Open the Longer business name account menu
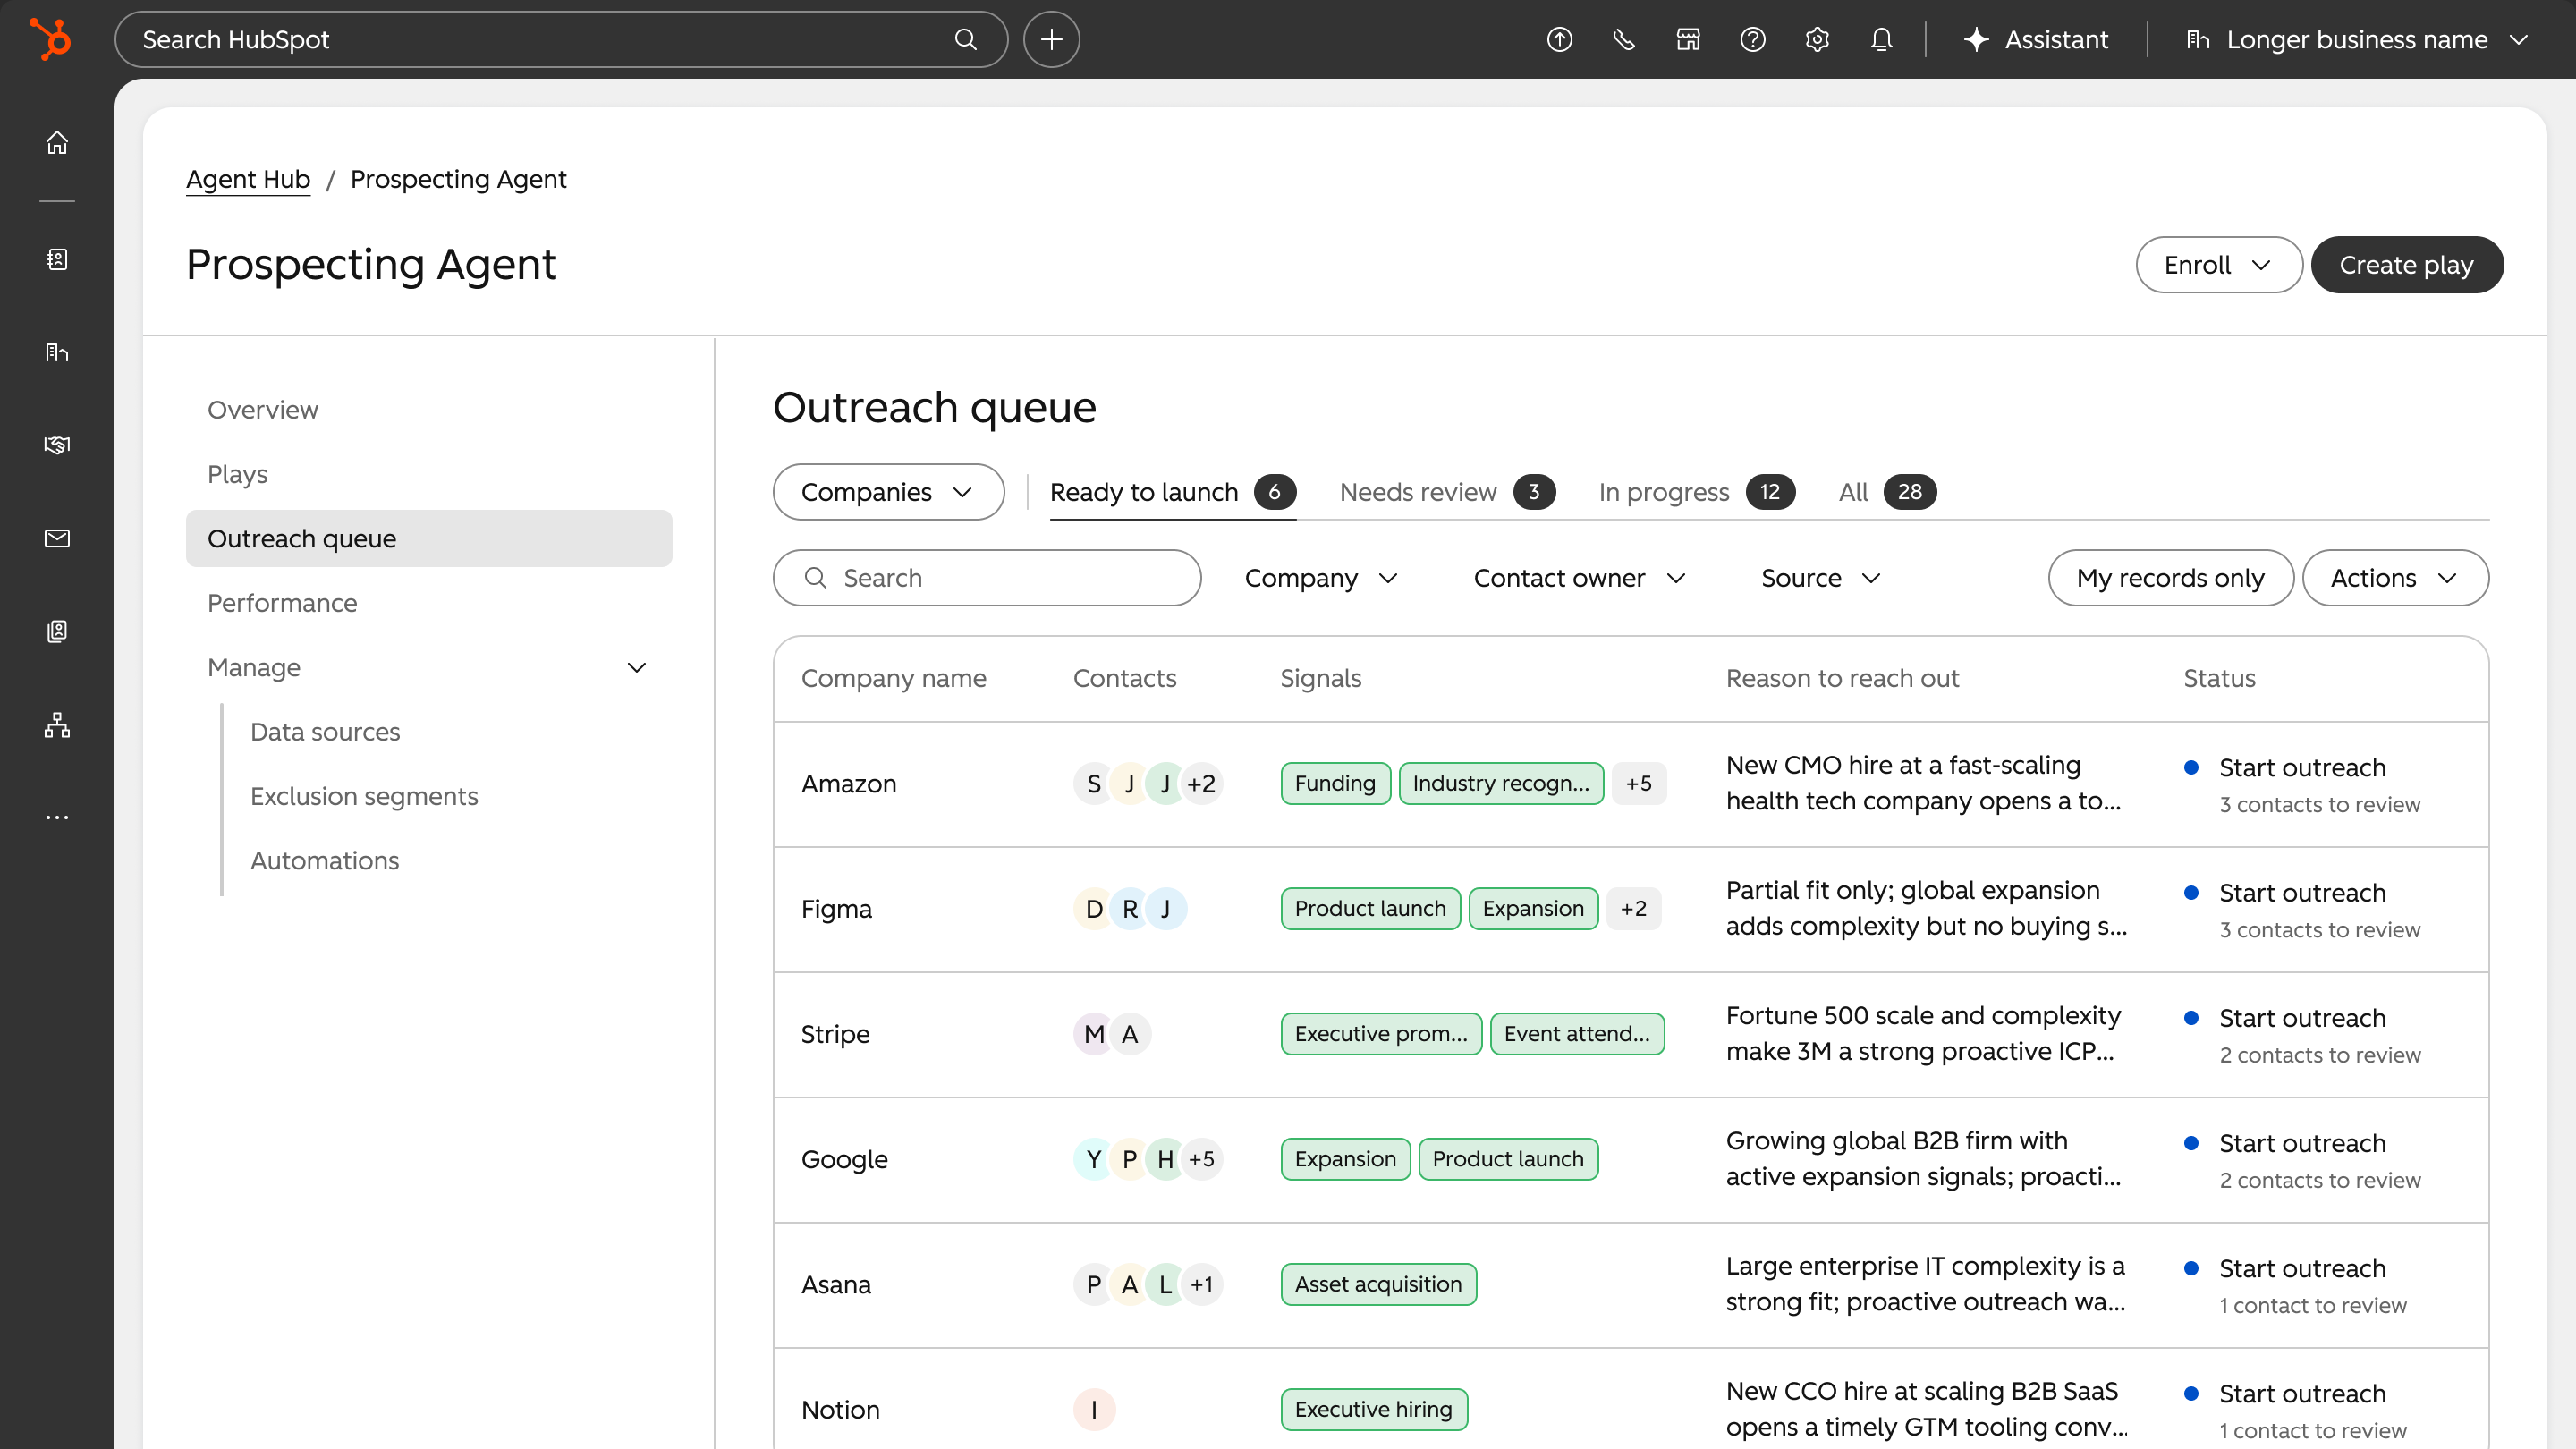 (x=2357, y=39)
